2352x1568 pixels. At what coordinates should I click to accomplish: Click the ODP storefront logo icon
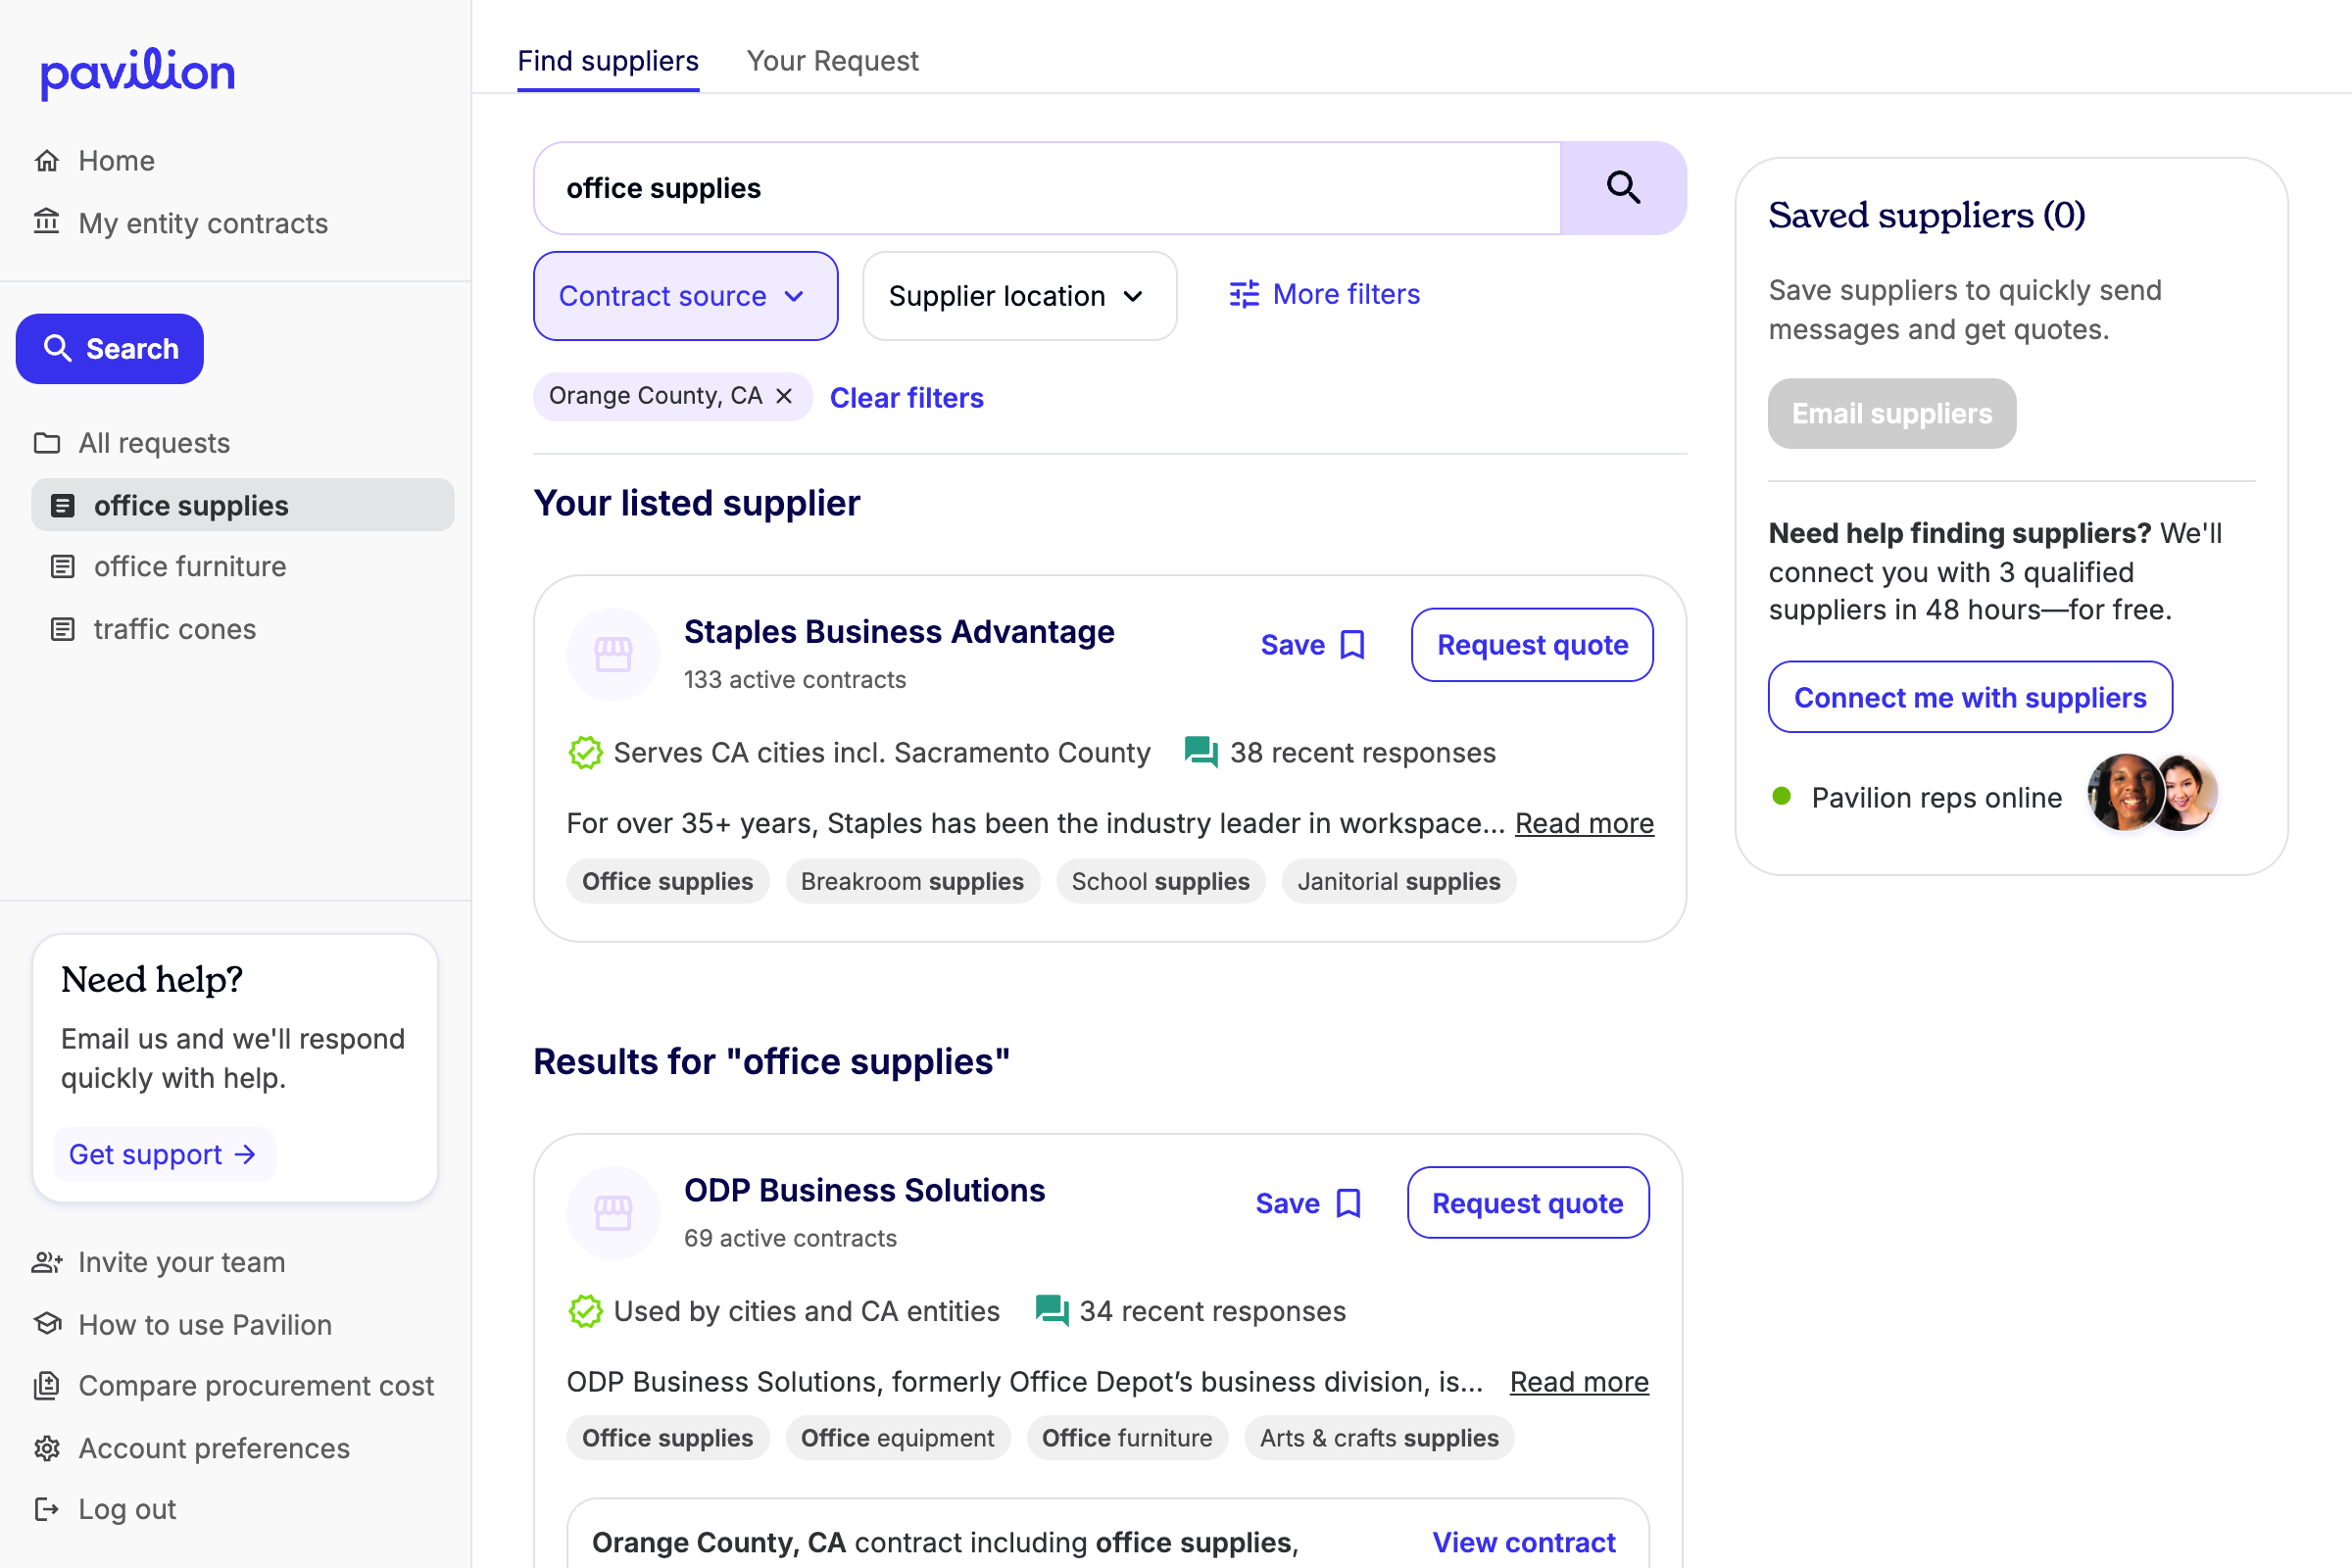[x=613, y=1213]
